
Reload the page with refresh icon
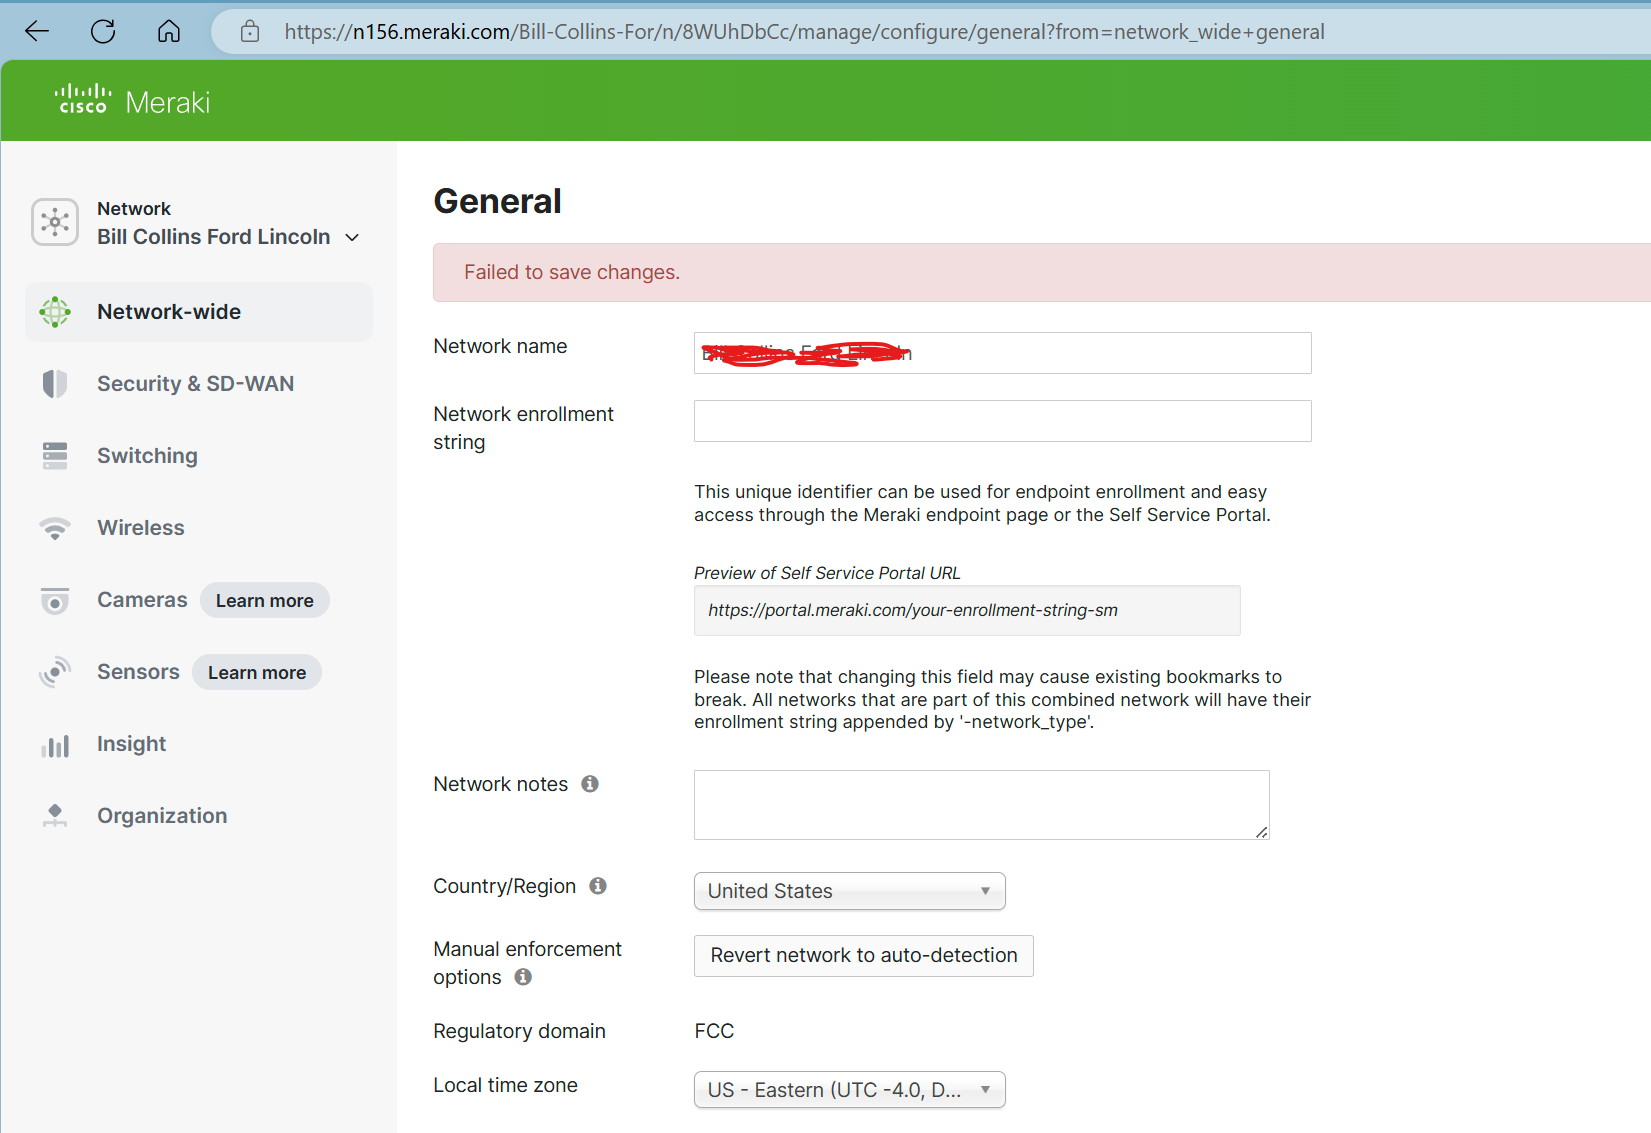[103, 31]
